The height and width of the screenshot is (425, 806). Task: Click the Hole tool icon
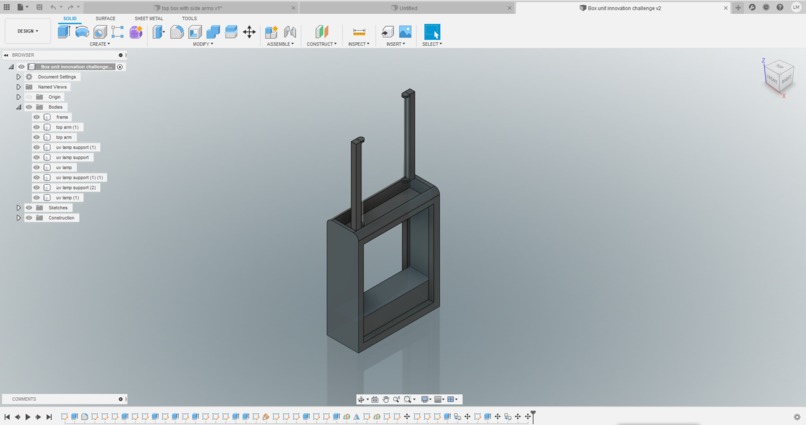[100, 32]
